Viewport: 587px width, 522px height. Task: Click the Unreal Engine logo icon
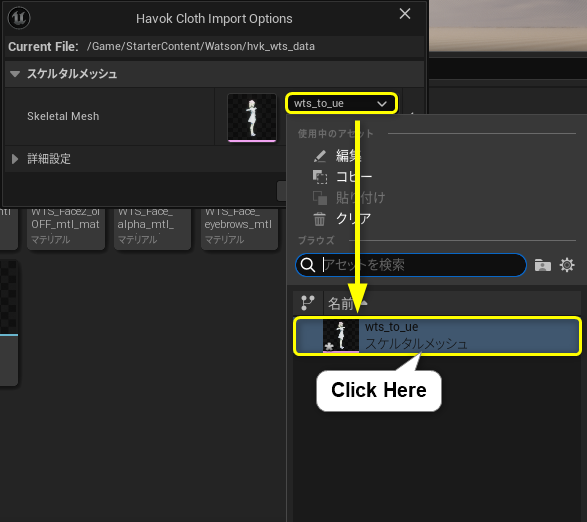pos(19,18)
